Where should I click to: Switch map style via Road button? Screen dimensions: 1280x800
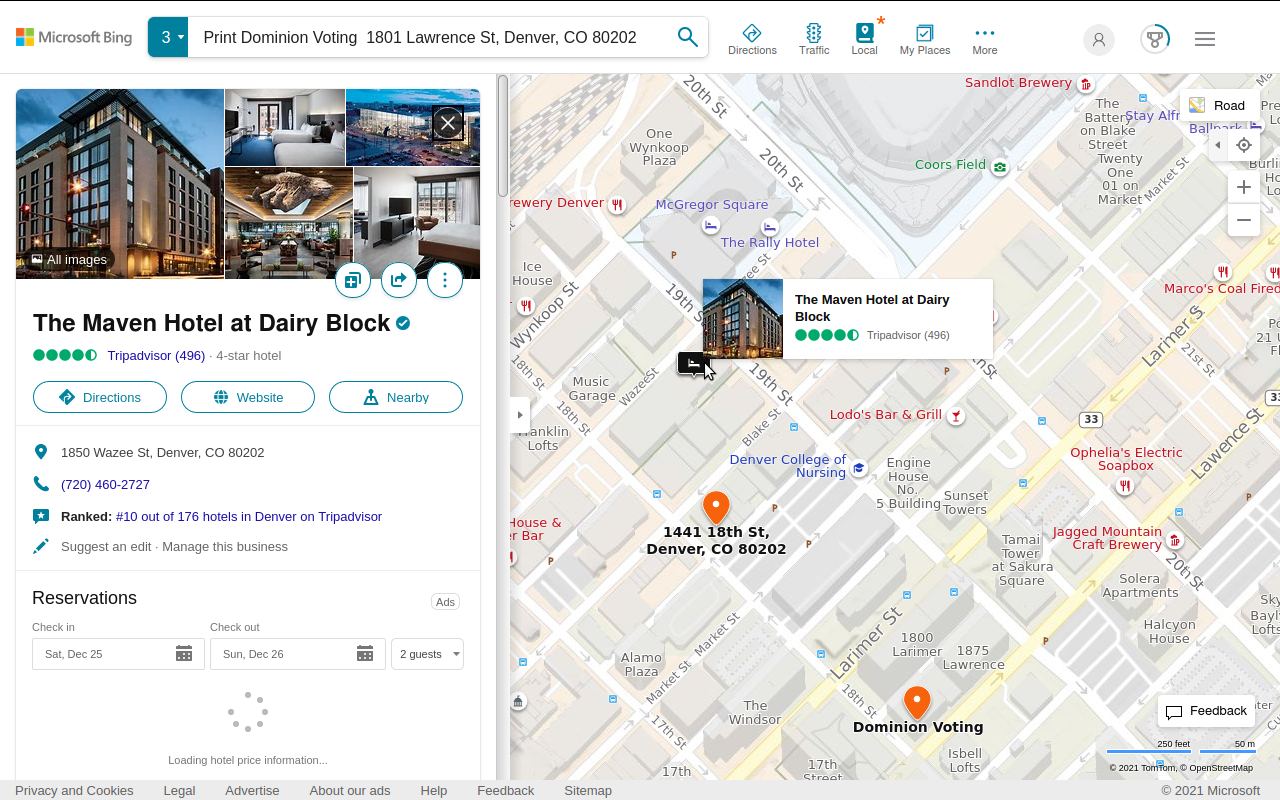1218,105
